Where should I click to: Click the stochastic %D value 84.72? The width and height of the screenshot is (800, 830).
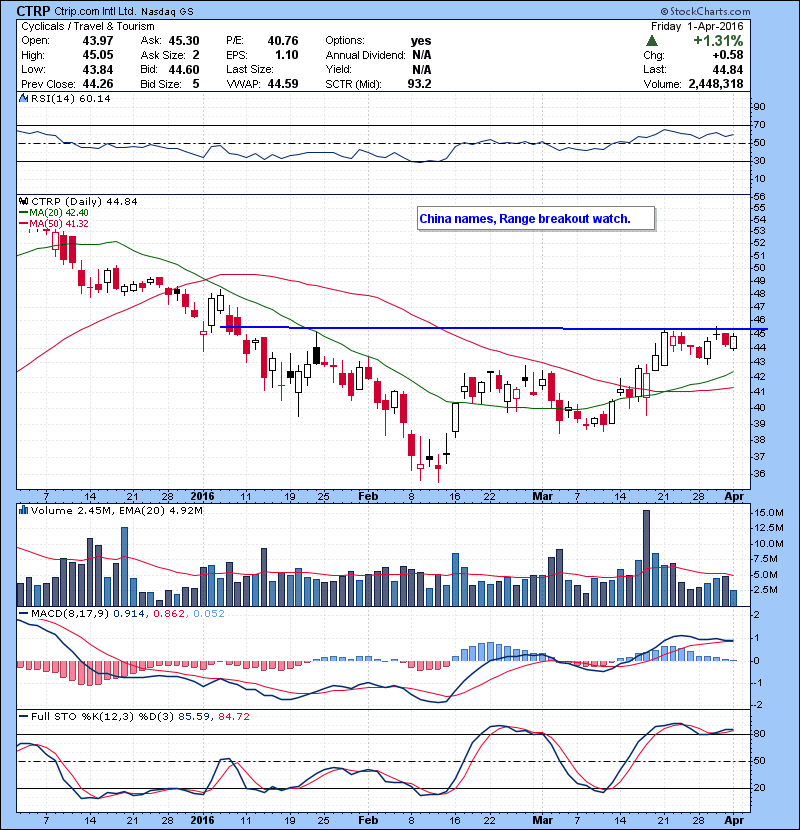[x=233, y=716]
